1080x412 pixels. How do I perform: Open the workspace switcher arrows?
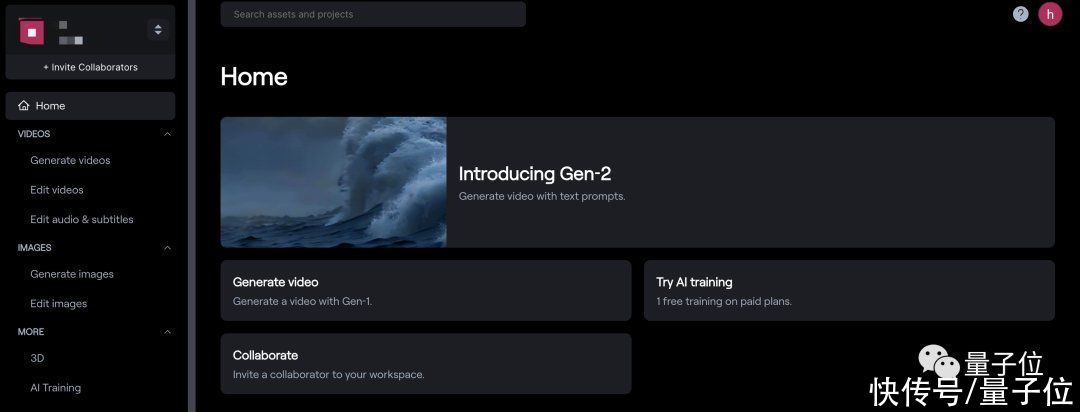pyautogui.click(x=158, y=30)
